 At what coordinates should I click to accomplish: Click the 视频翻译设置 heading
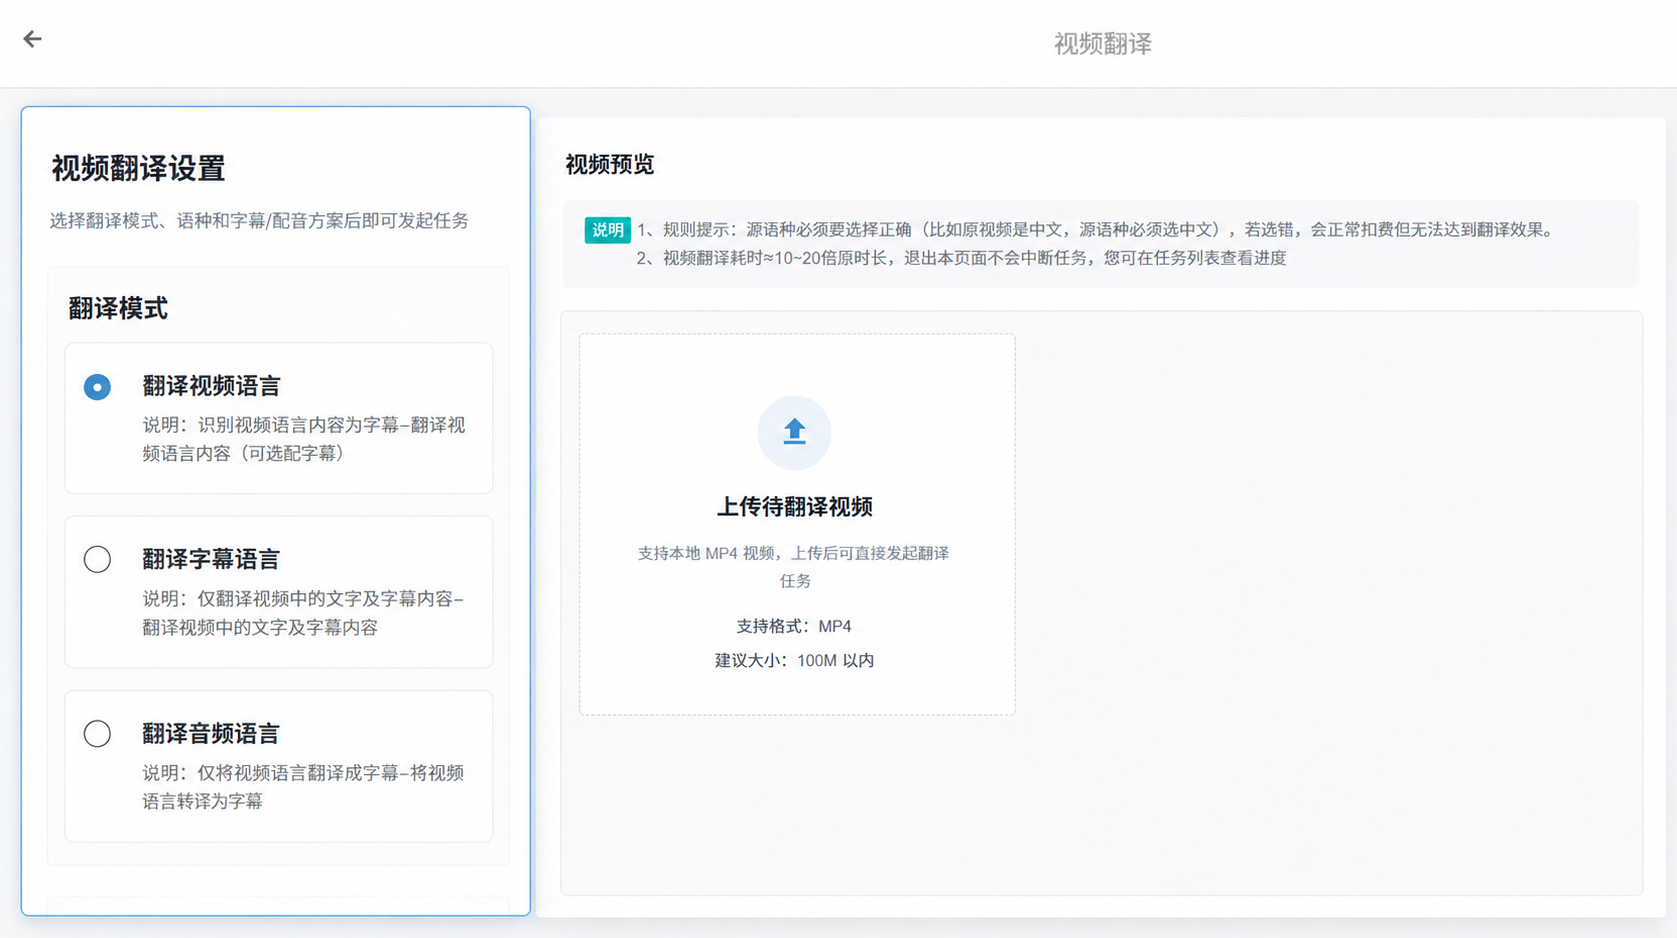138,168
